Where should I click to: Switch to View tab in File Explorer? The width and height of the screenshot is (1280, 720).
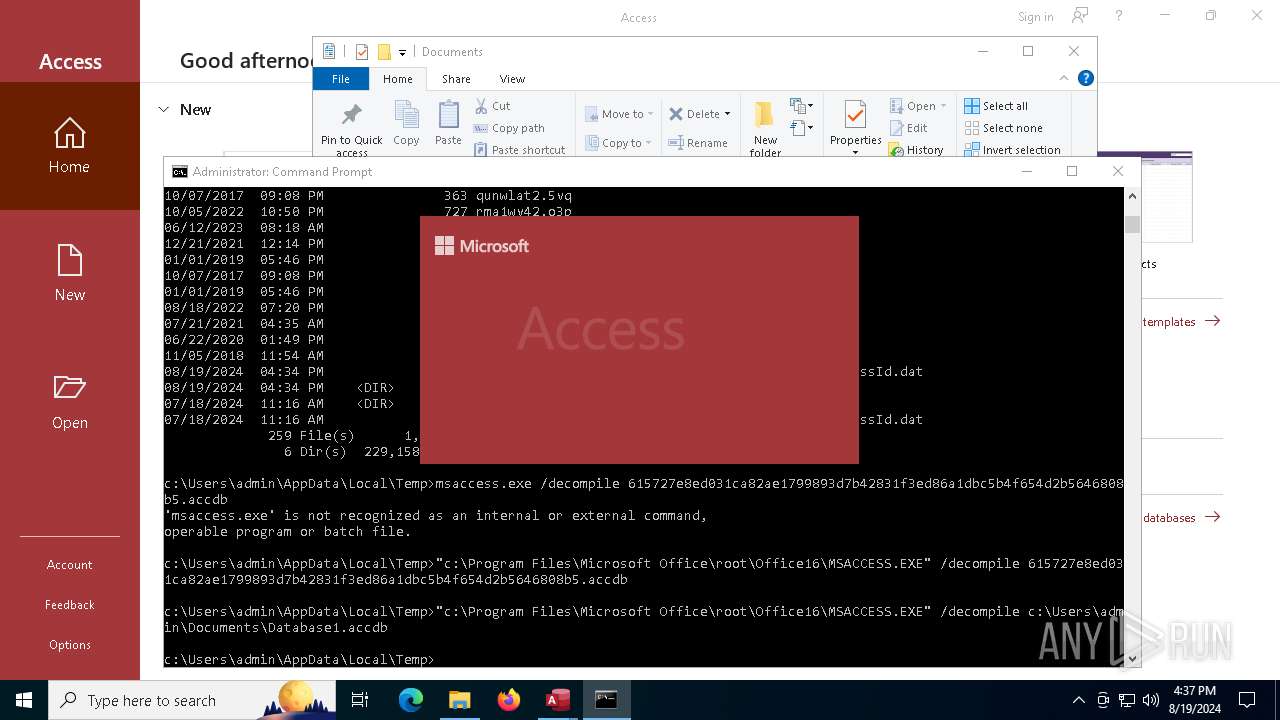(x=512, y=79)
